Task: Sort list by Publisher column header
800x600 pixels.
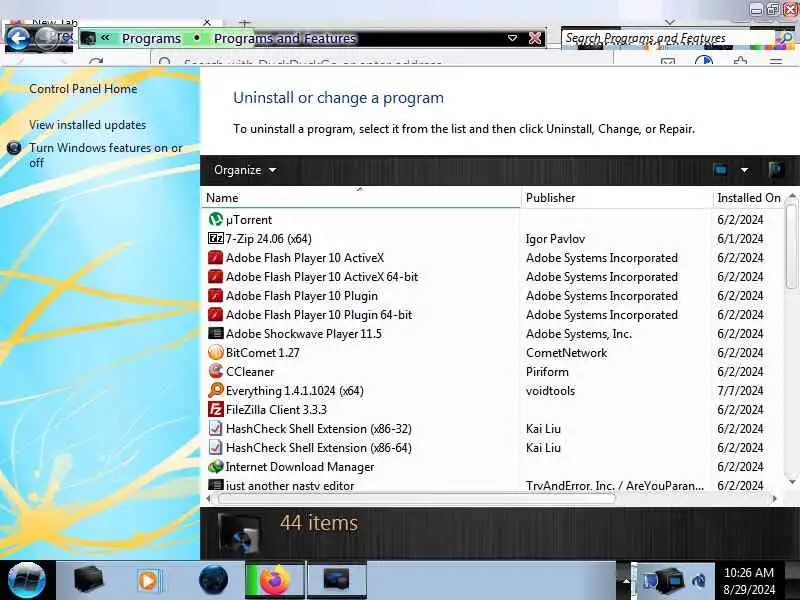Action: pos(617,197)
